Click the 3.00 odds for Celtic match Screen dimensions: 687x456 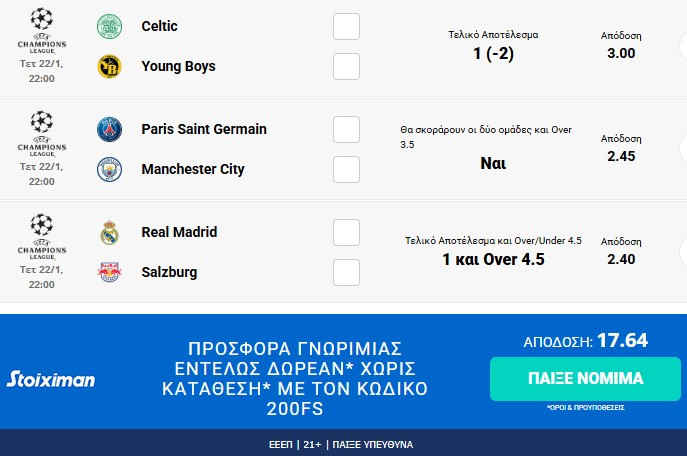click(621, 53)
